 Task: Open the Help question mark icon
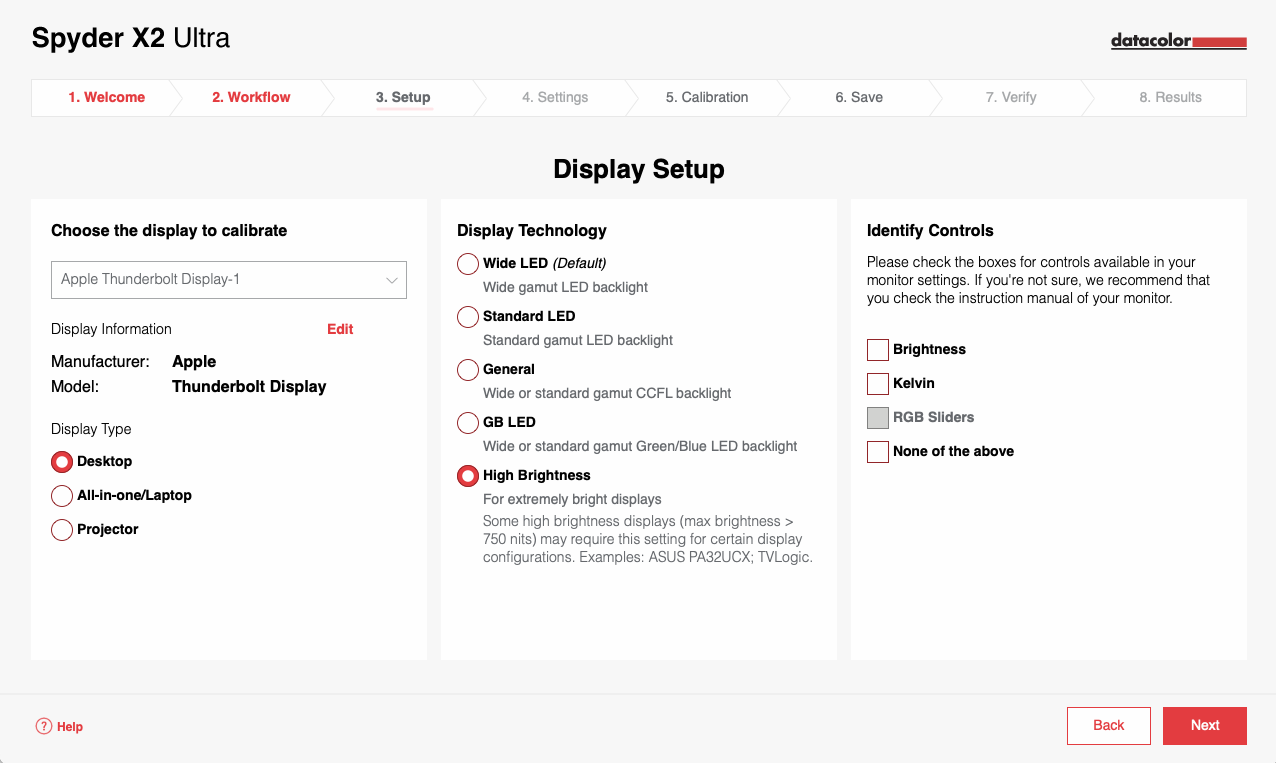coord(43,726)
